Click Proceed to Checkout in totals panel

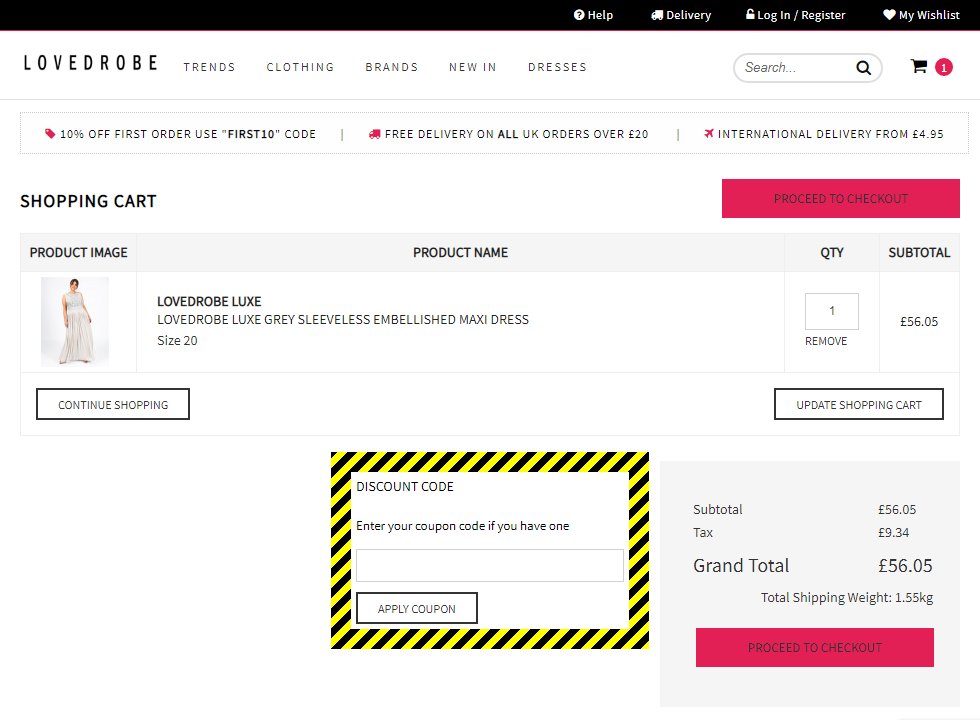coord(814,648)
